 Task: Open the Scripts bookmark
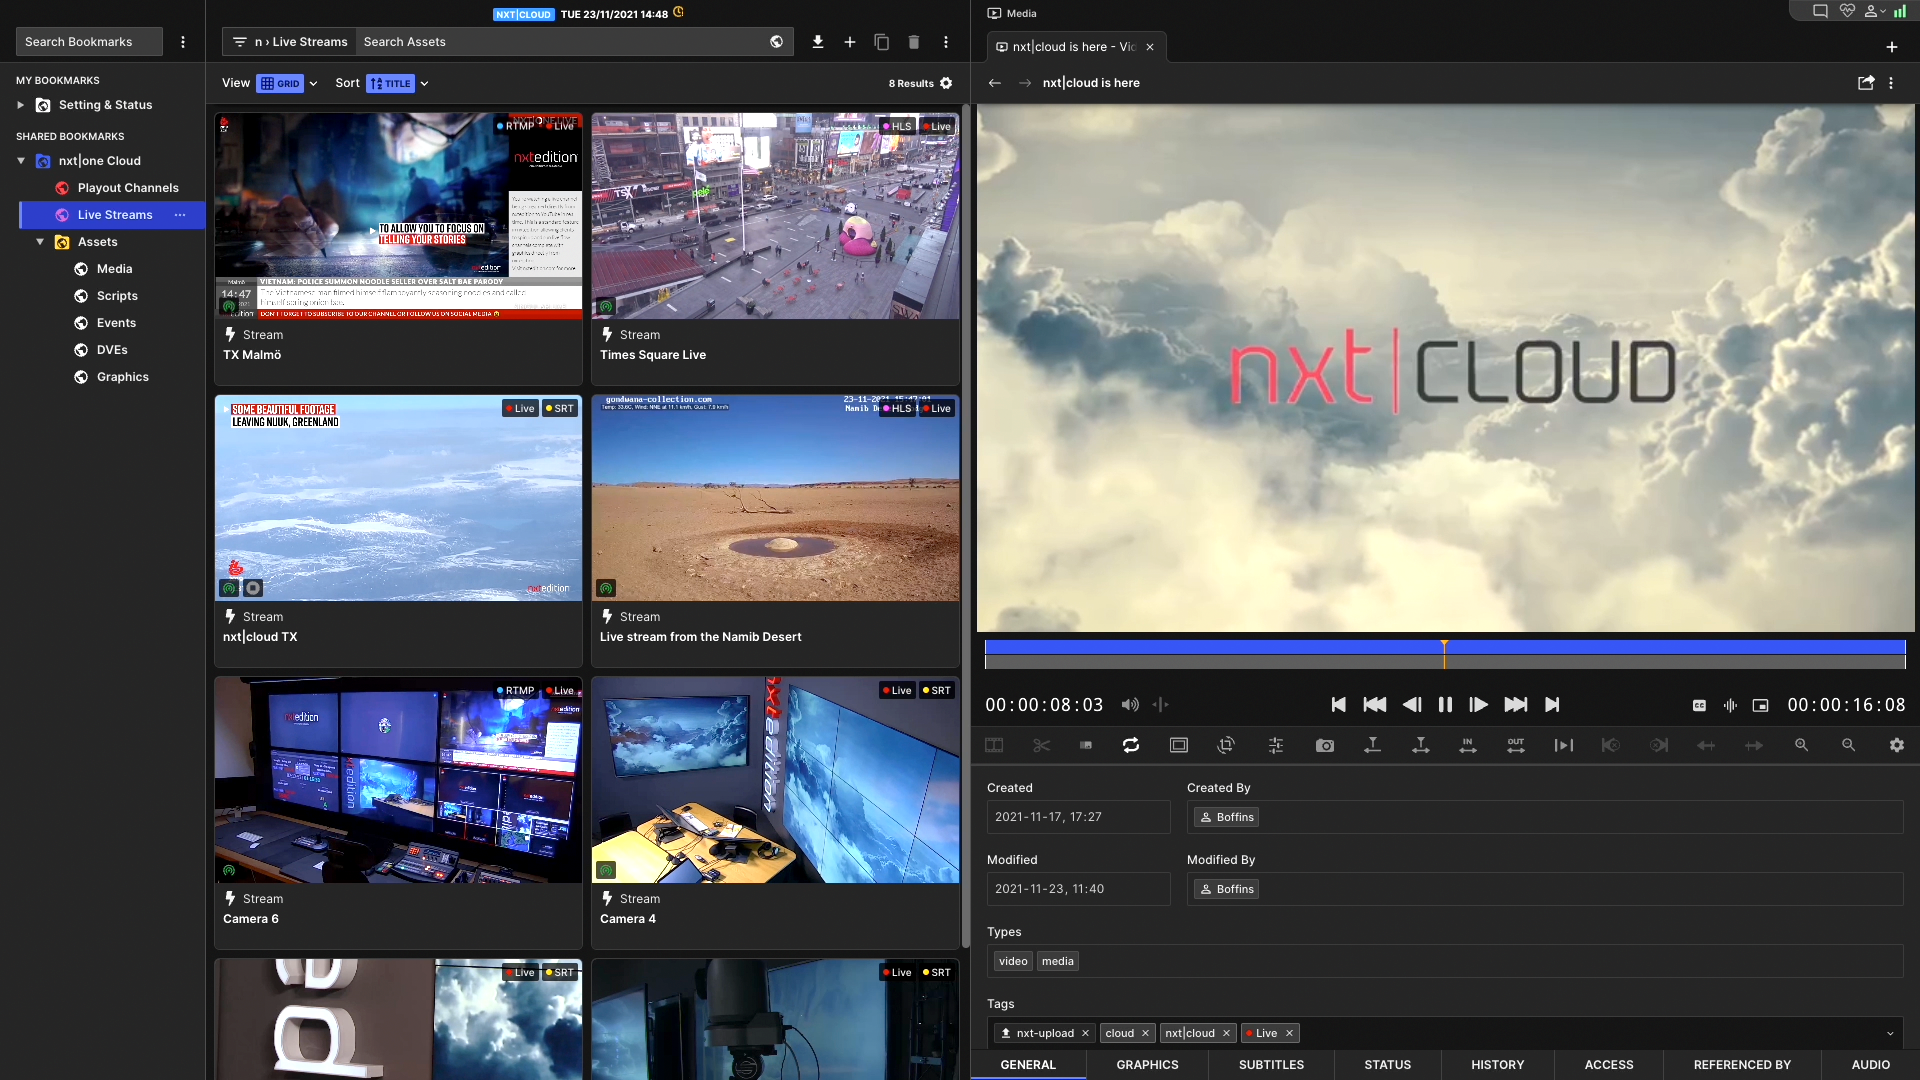[117, 296]
